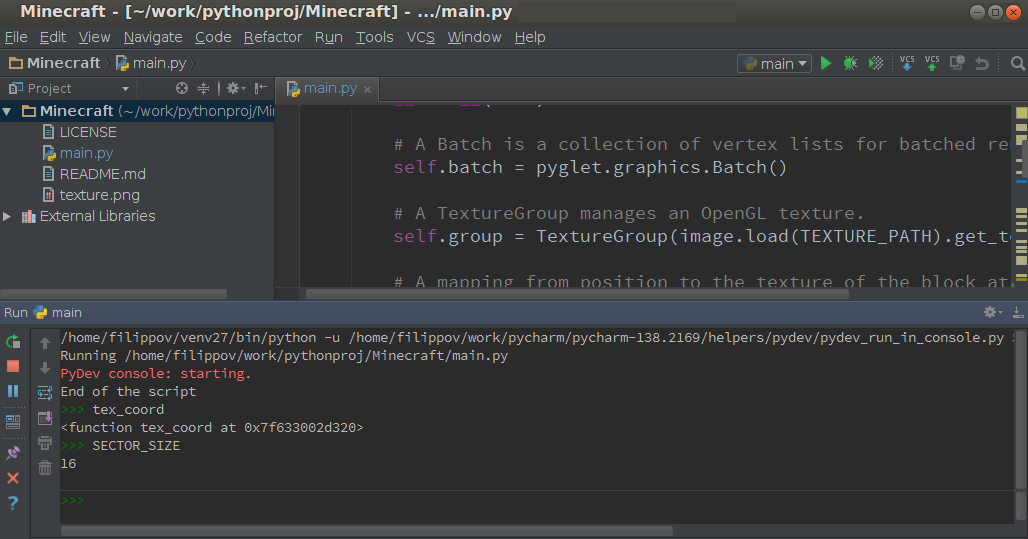Close the main.py editor tab

coord(367,89)
